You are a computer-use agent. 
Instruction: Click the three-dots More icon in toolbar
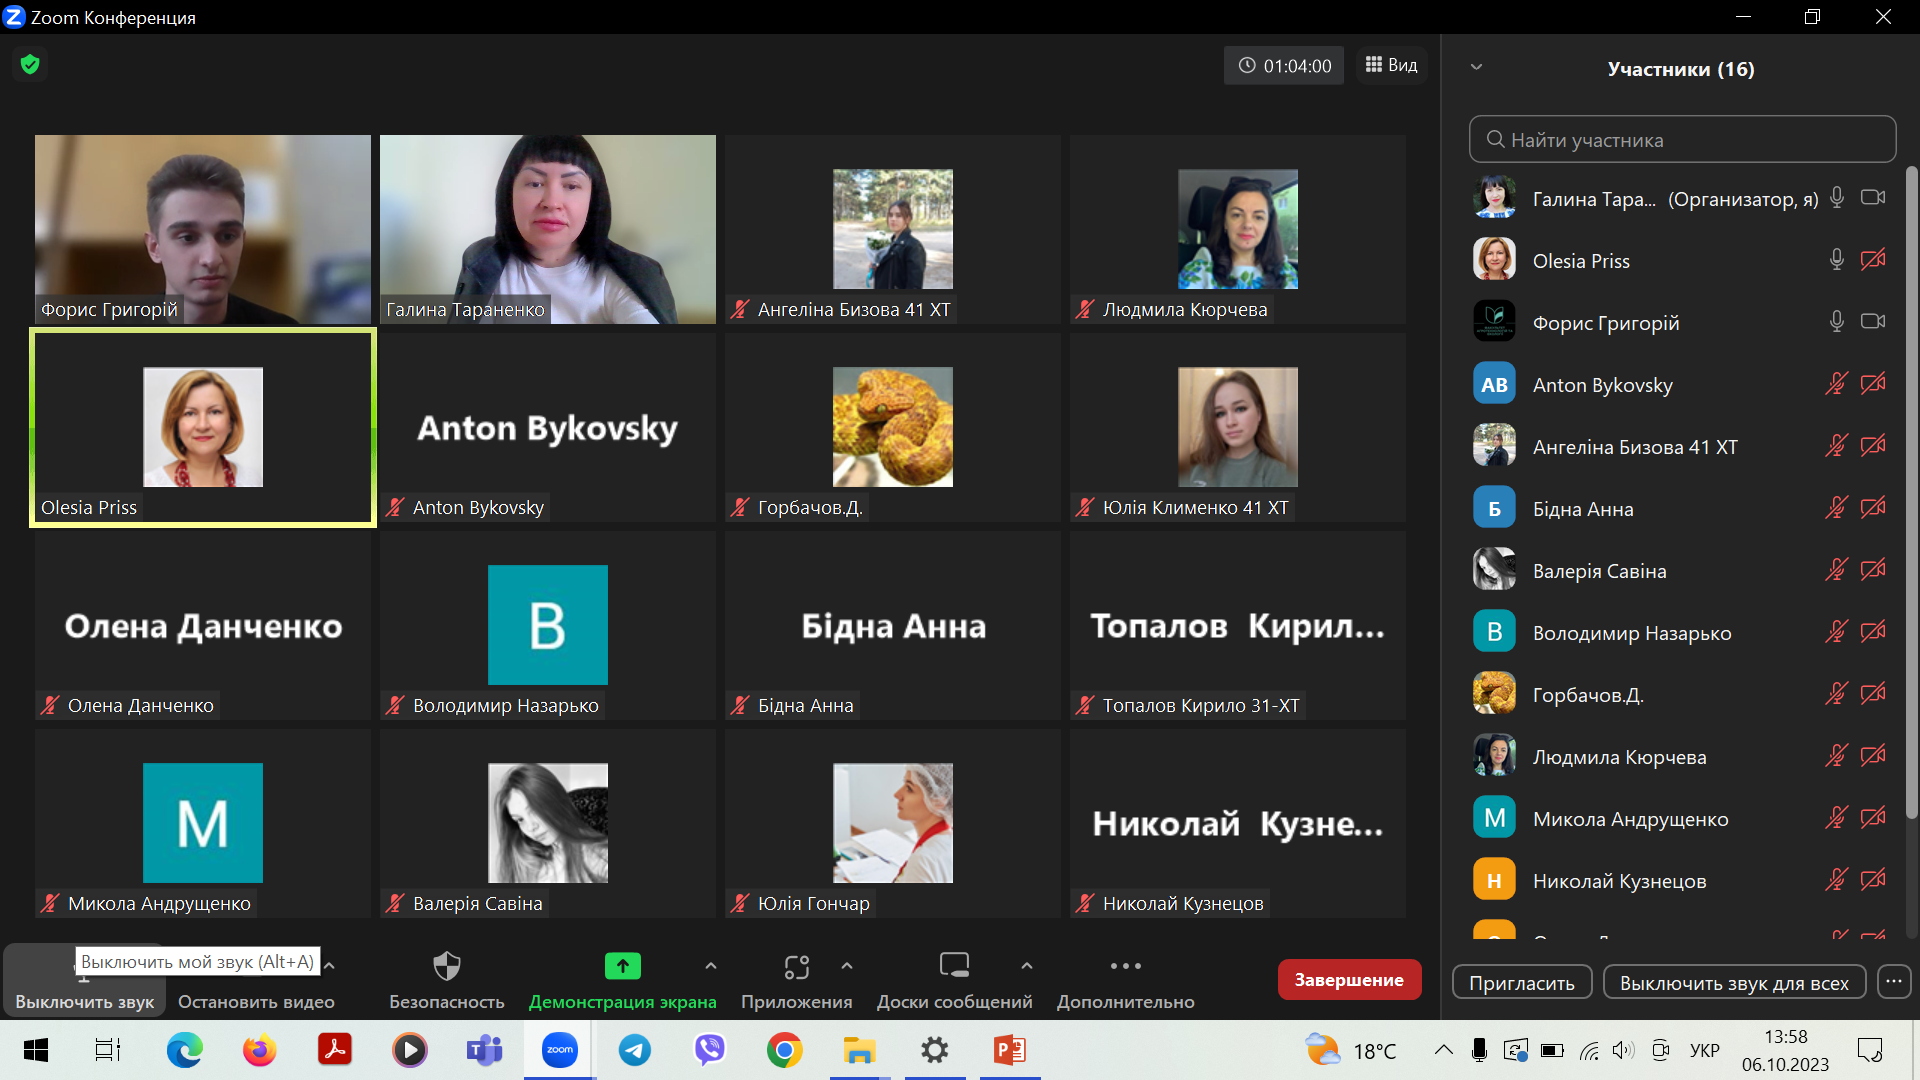pyautogui.click(x=1125, y=967)
